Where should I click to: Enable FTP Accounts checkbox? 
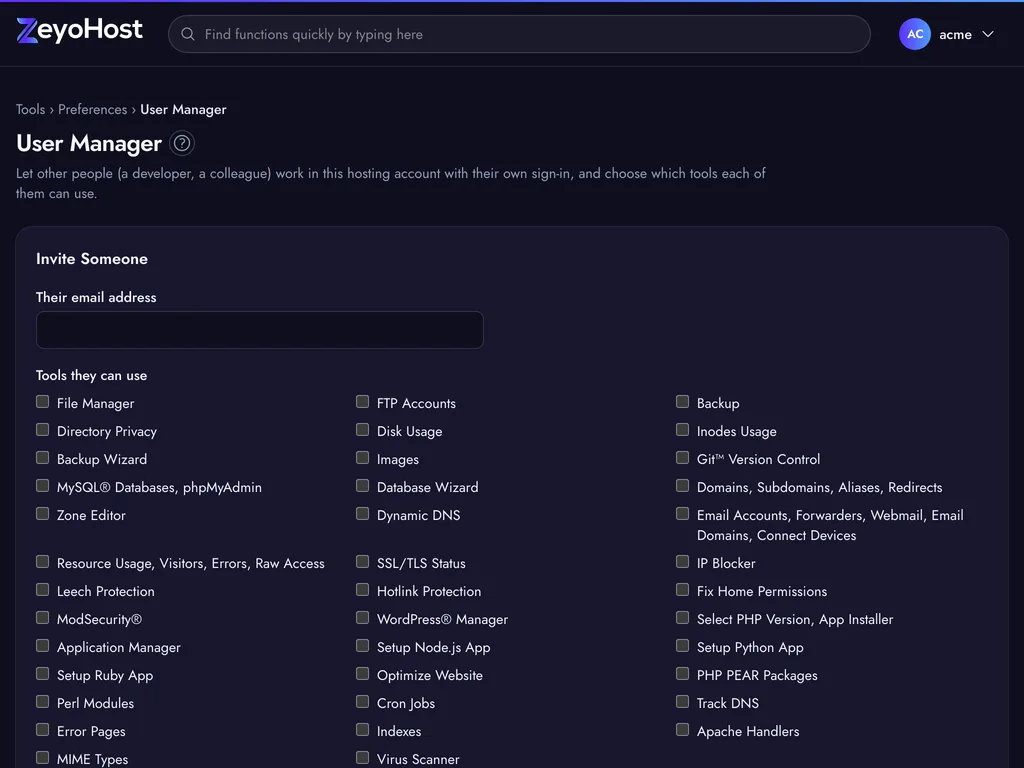tap(362, 402)
